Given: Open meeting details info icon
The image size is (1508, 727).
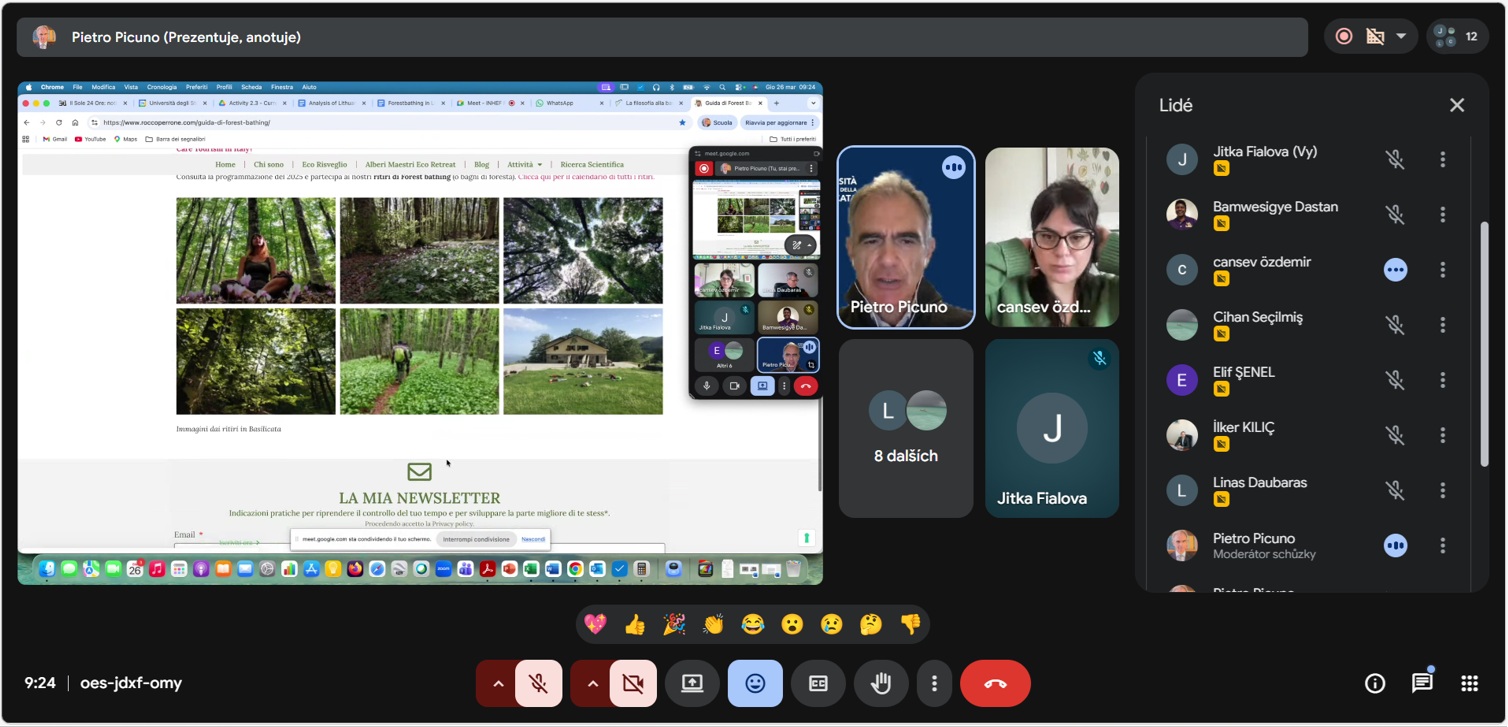Looking at the screenshot, I should pyautogui.click(x=1375, y=684).
